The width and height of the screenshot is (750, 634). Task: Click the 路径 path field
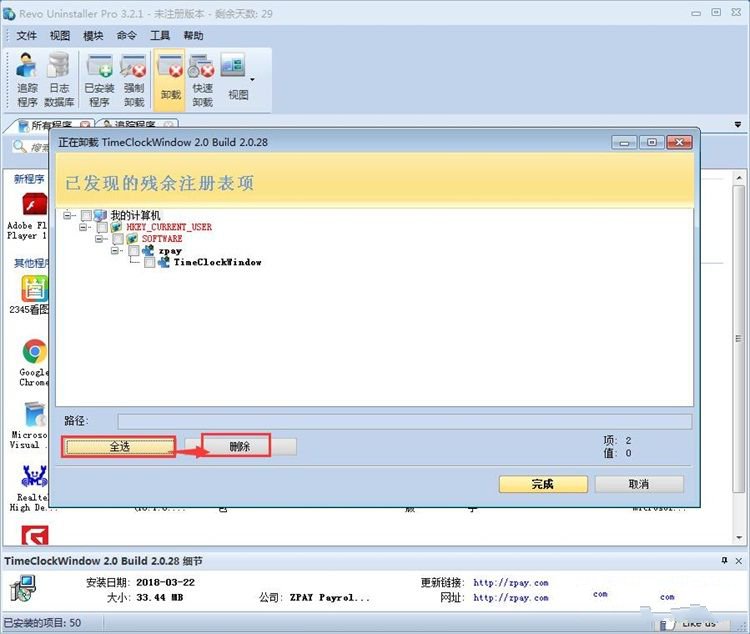[x=405, y=421]
